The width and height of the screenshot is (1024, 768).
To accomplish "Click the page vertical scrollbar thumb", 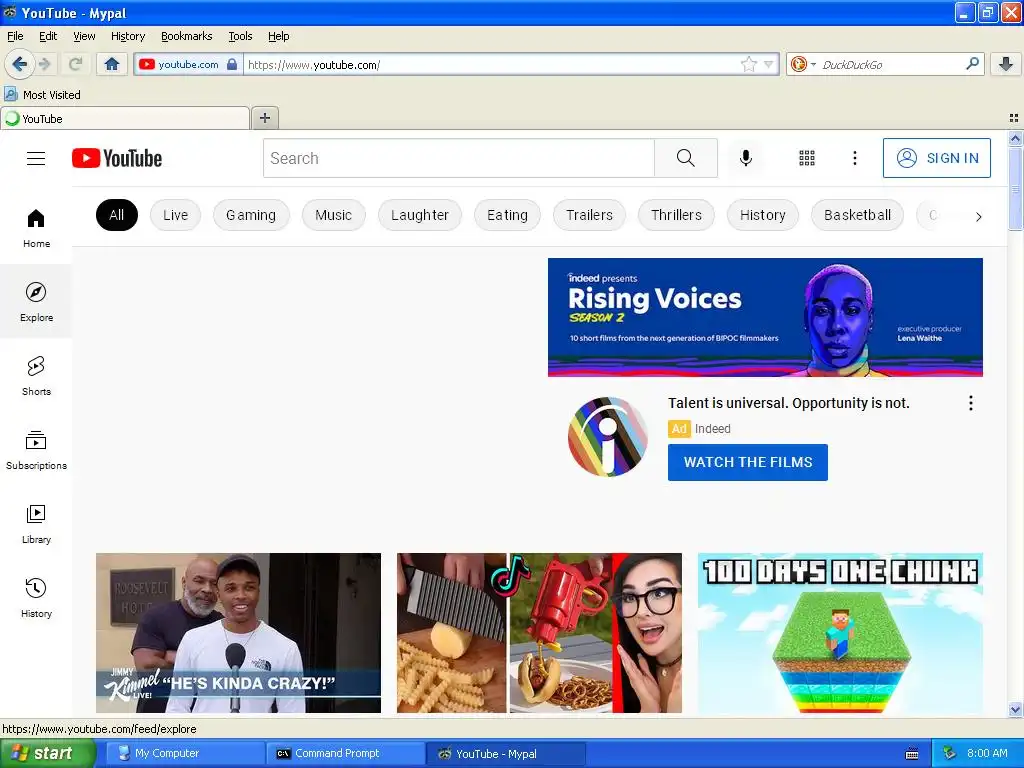I will [x=1015, y=188].
